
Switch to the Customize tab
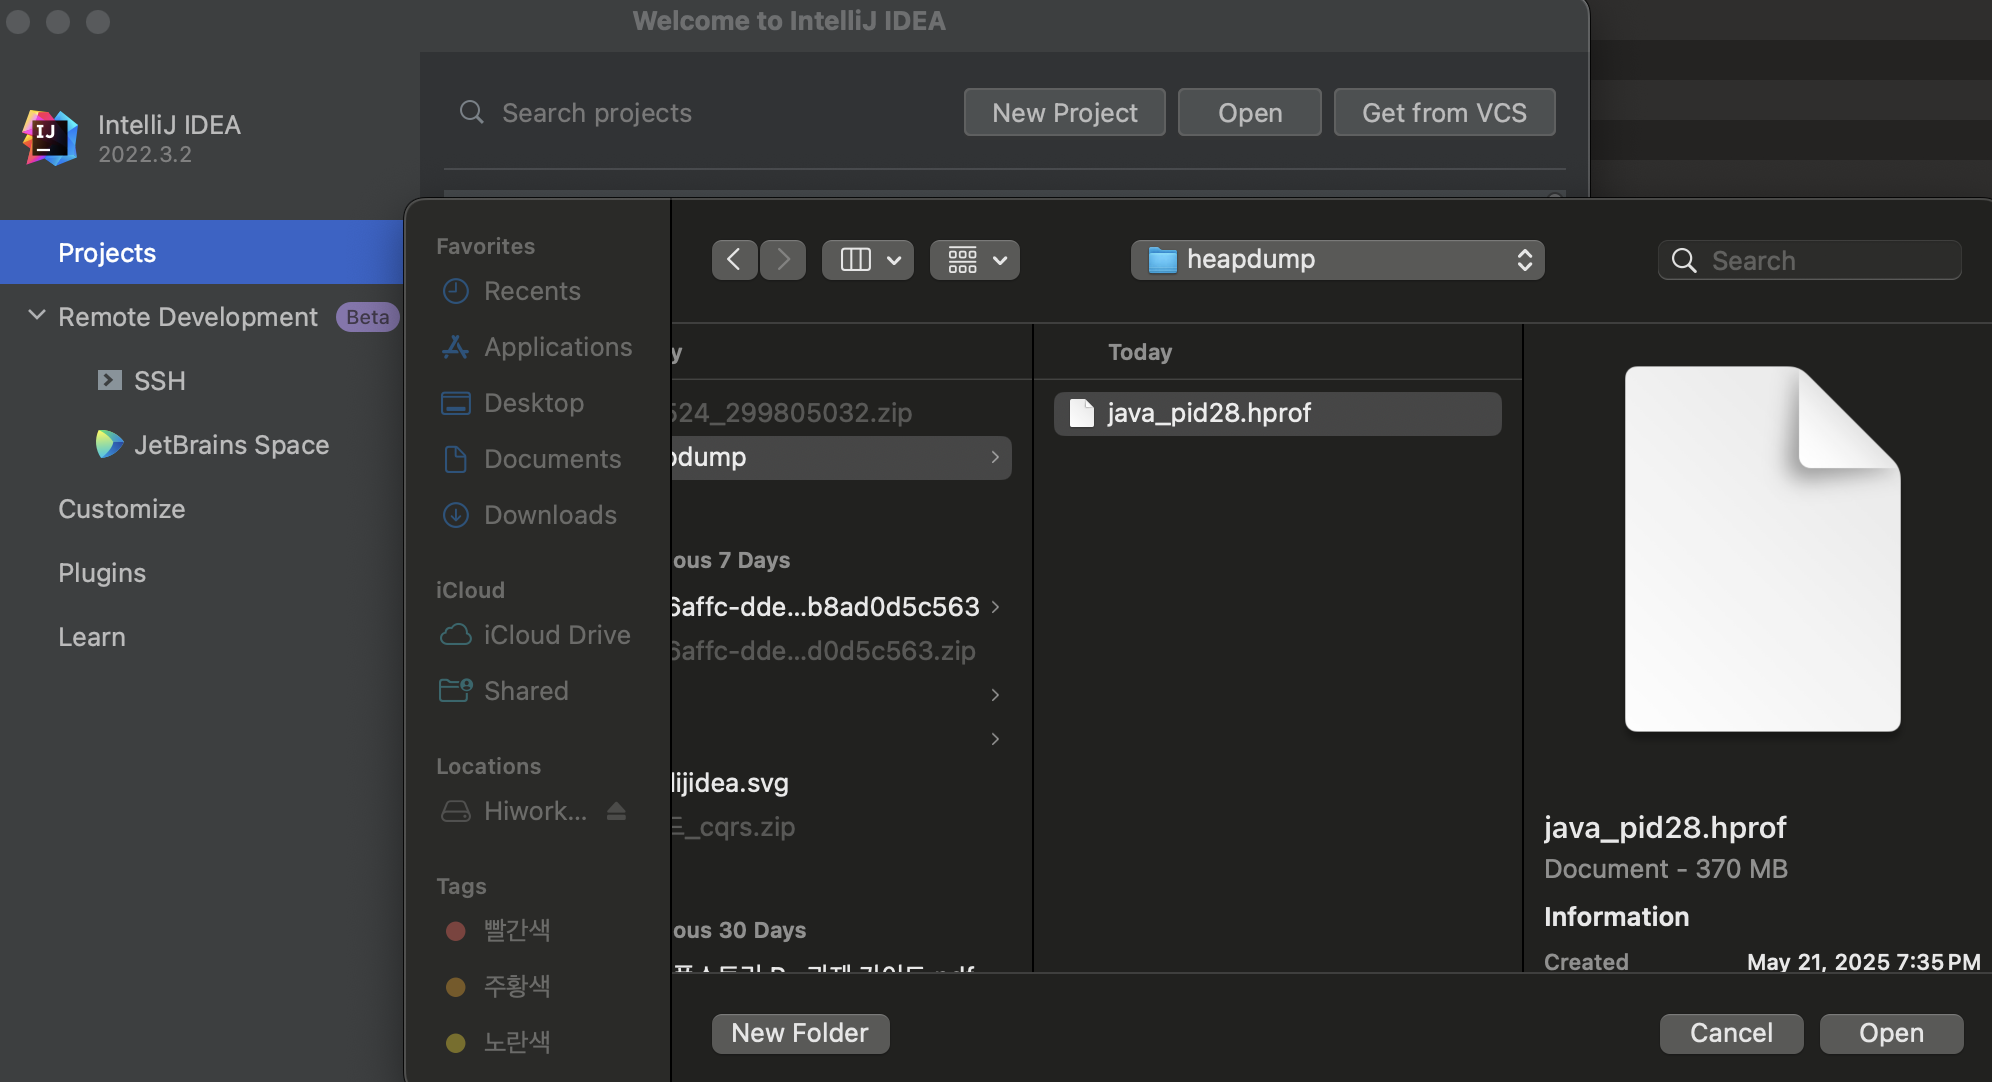pyautogui.click(x=121, y=509)
